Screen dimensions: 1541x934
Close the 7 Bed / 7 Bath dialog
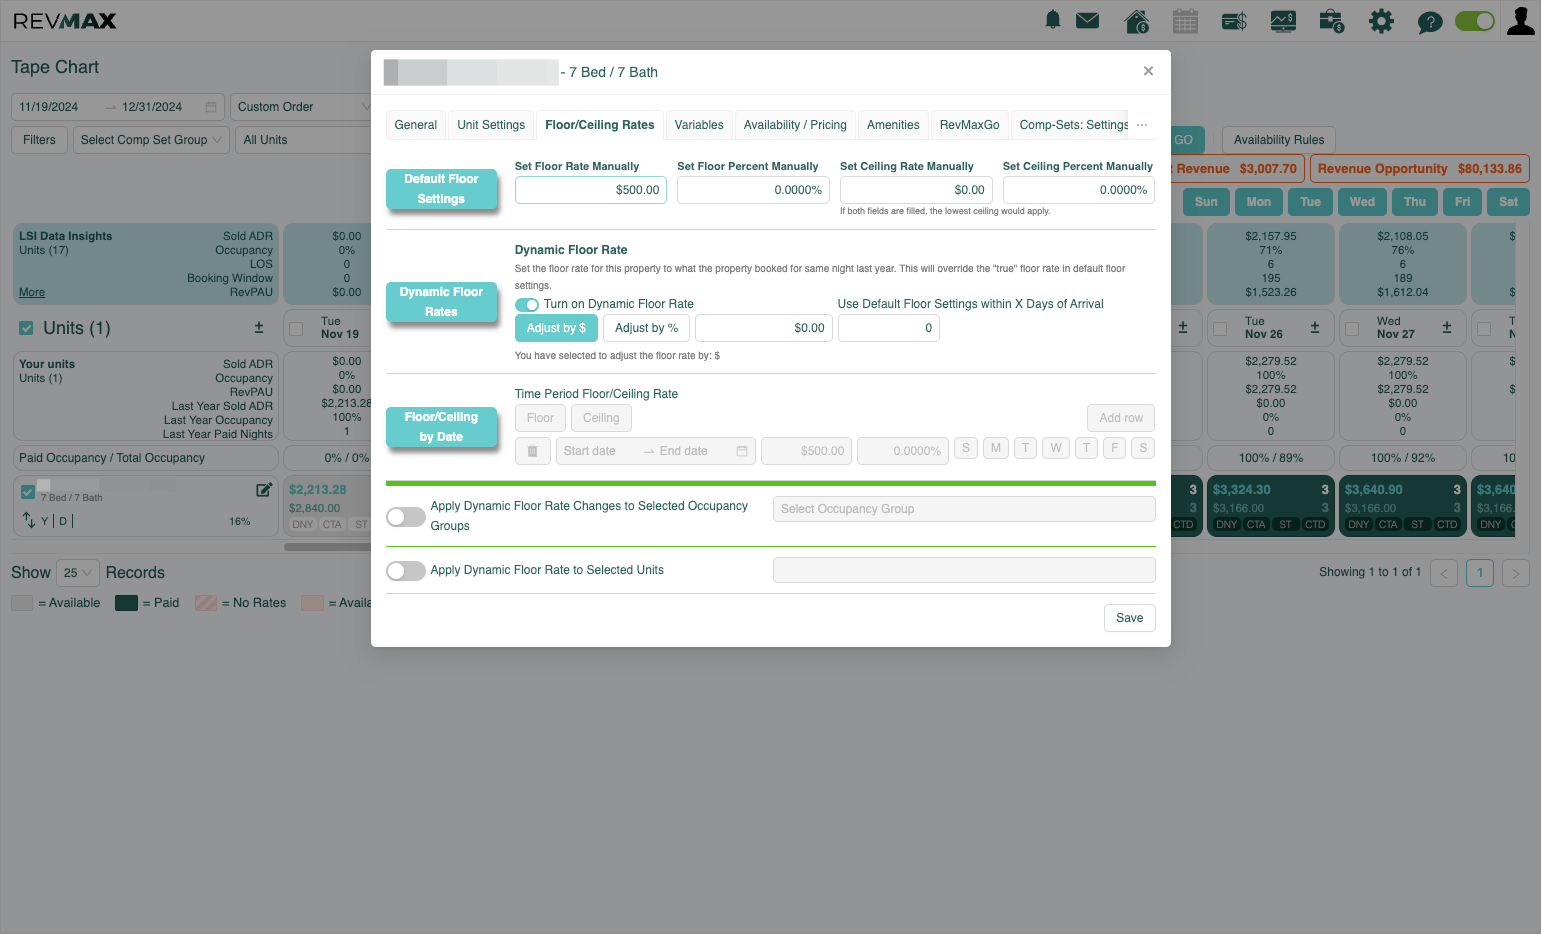[1148, 71]
